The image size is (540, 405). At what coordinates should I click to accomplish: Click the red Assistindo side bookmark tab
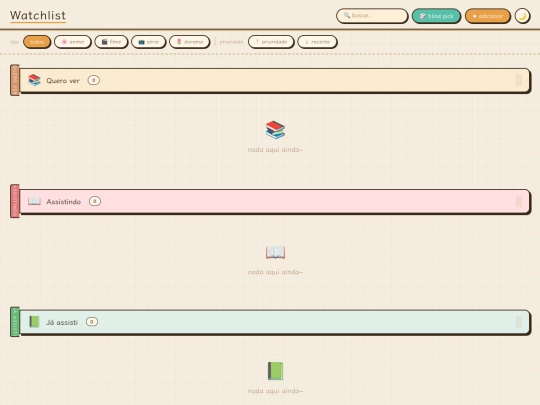pyautogui.click(x=15, y=201)
